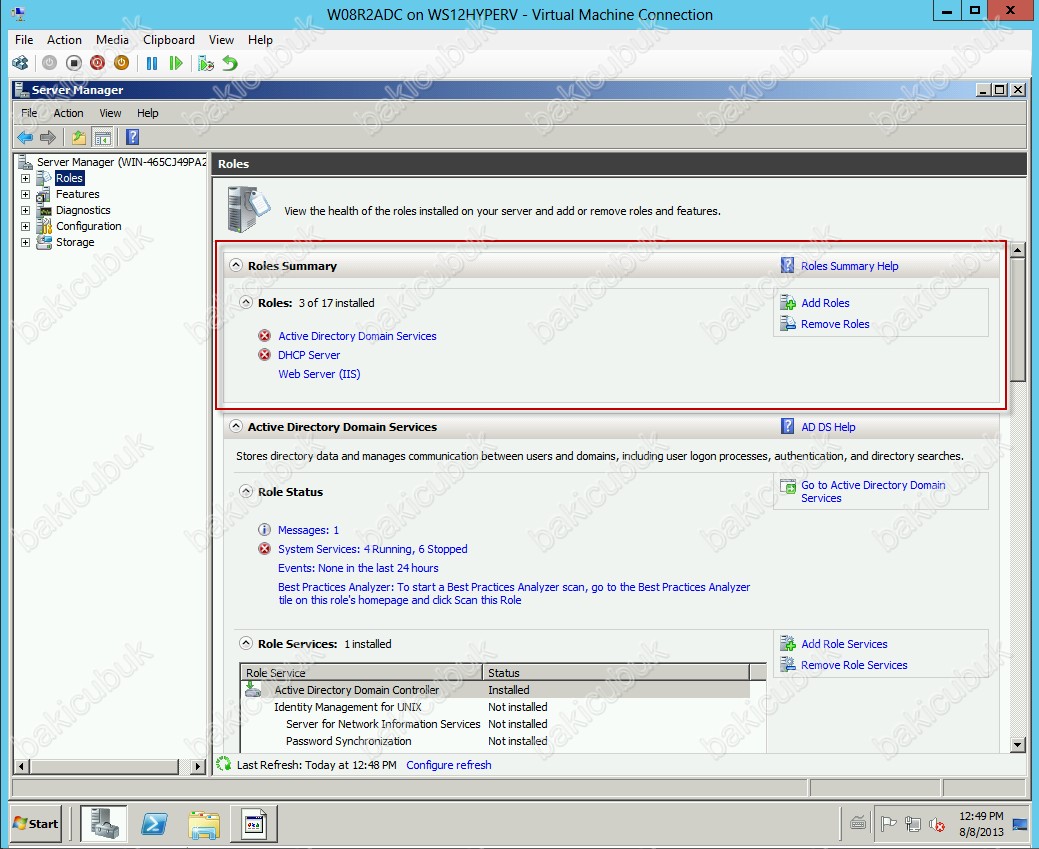Click the muted volume tray icon
The image size is (1039, 849).
936,824
